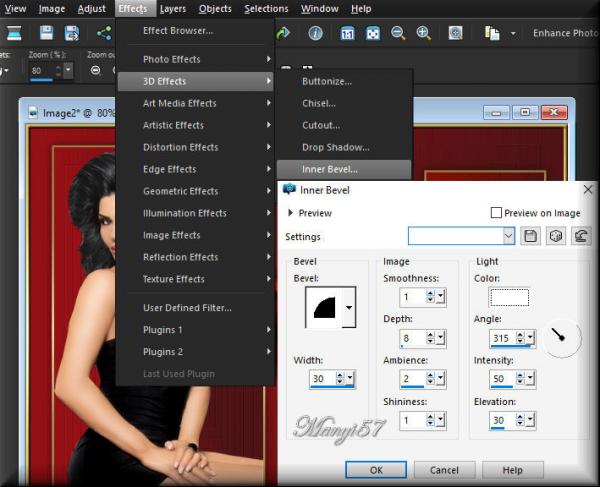600x487 pixels.
Task: Click the info icon in the toolbar
Action: pyautogui.click(x=315, y=33)
